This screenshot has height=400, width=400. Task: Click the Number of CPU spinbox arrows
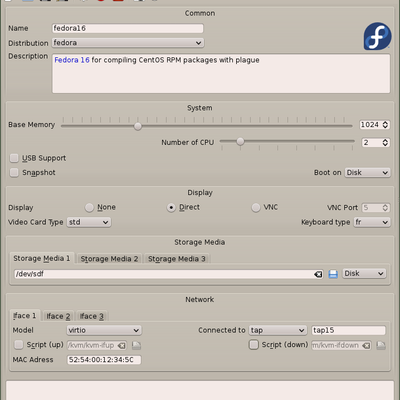coord(385,143)
